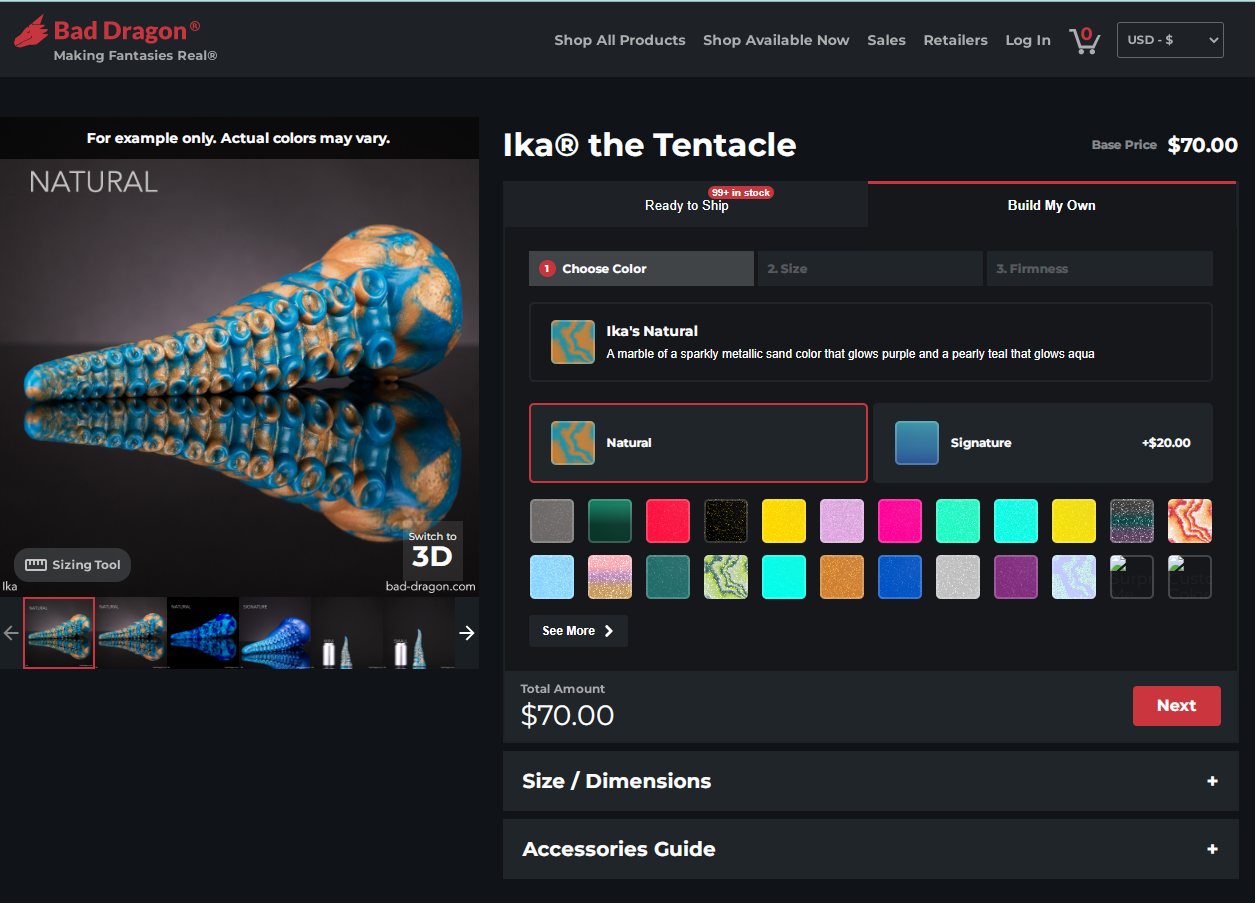Click the +$20.00 Signature surcharge
This screenshot has height=903, width=1255.
point(1166,443)
